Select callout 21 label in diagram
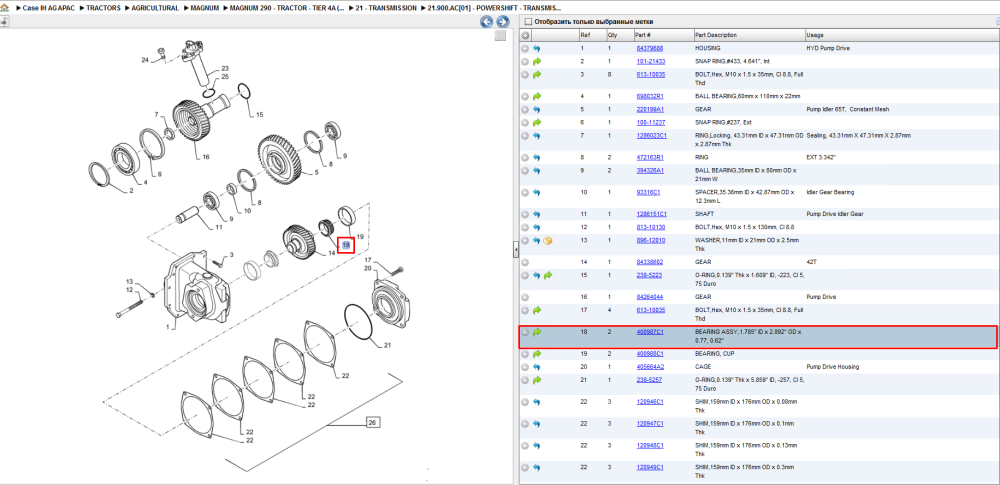 click(x=387, y=345)
